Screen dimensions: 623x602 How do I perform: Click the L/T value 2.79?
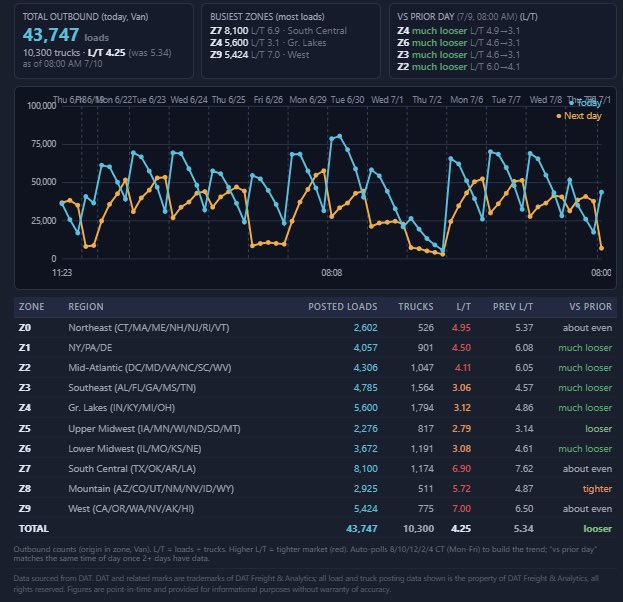(461, 429)
